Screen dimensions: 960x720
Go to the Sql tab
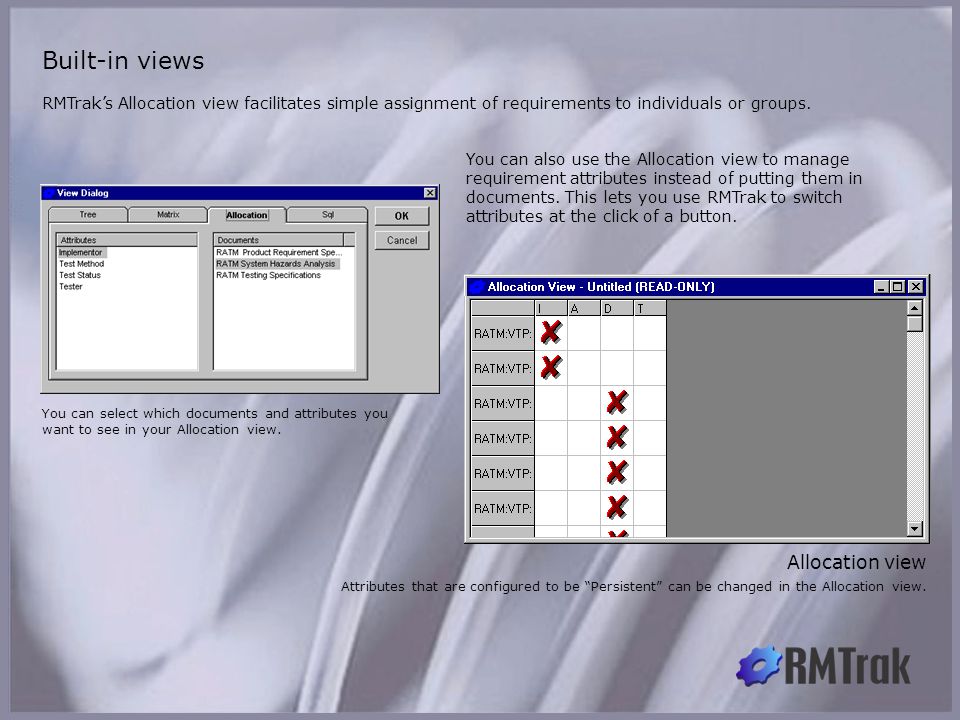(x=328, y=215)
